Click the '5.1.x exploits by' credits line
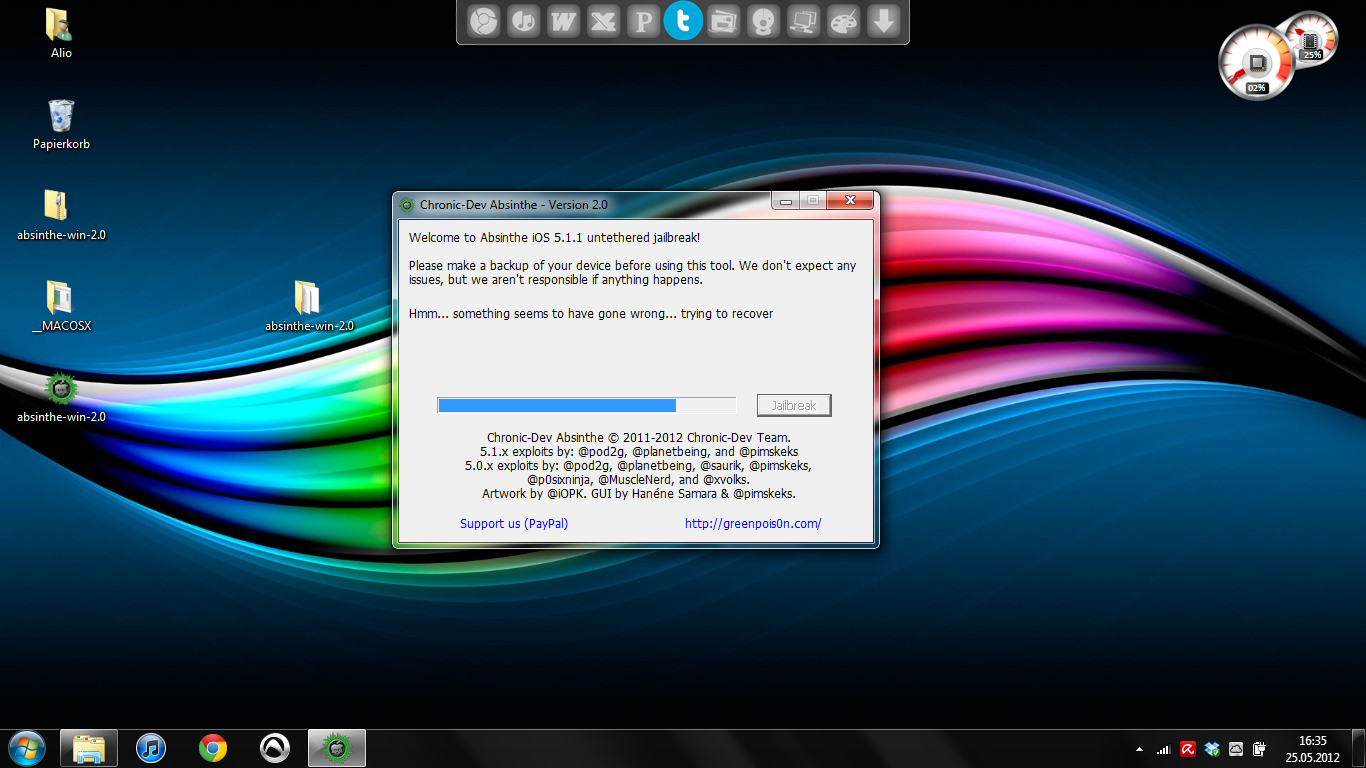The width and height of the screenshot is (1366, 768). tap(639, 452)
